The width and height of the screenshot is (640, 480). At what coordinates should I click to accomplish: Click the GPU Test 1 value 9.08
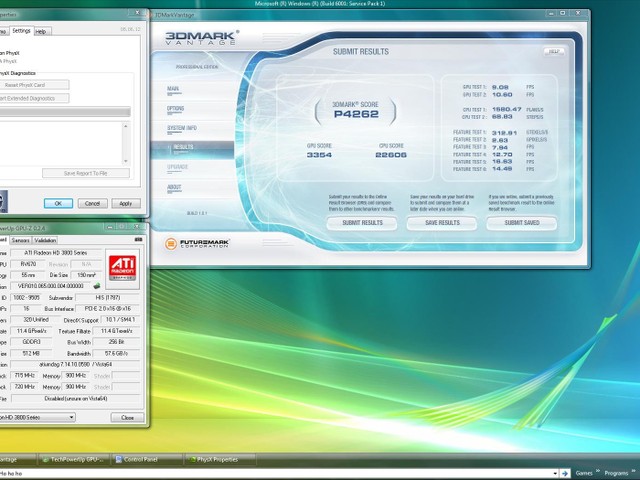click(500, 87)
